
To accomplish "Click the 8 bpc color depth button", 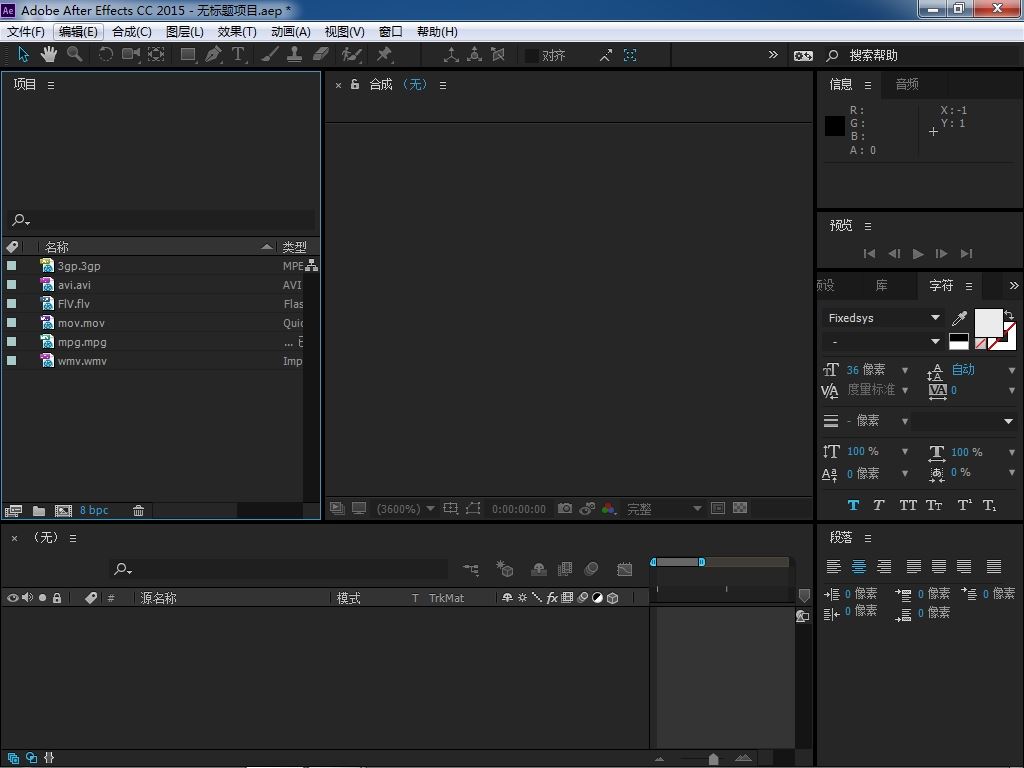I will (94, 510).
